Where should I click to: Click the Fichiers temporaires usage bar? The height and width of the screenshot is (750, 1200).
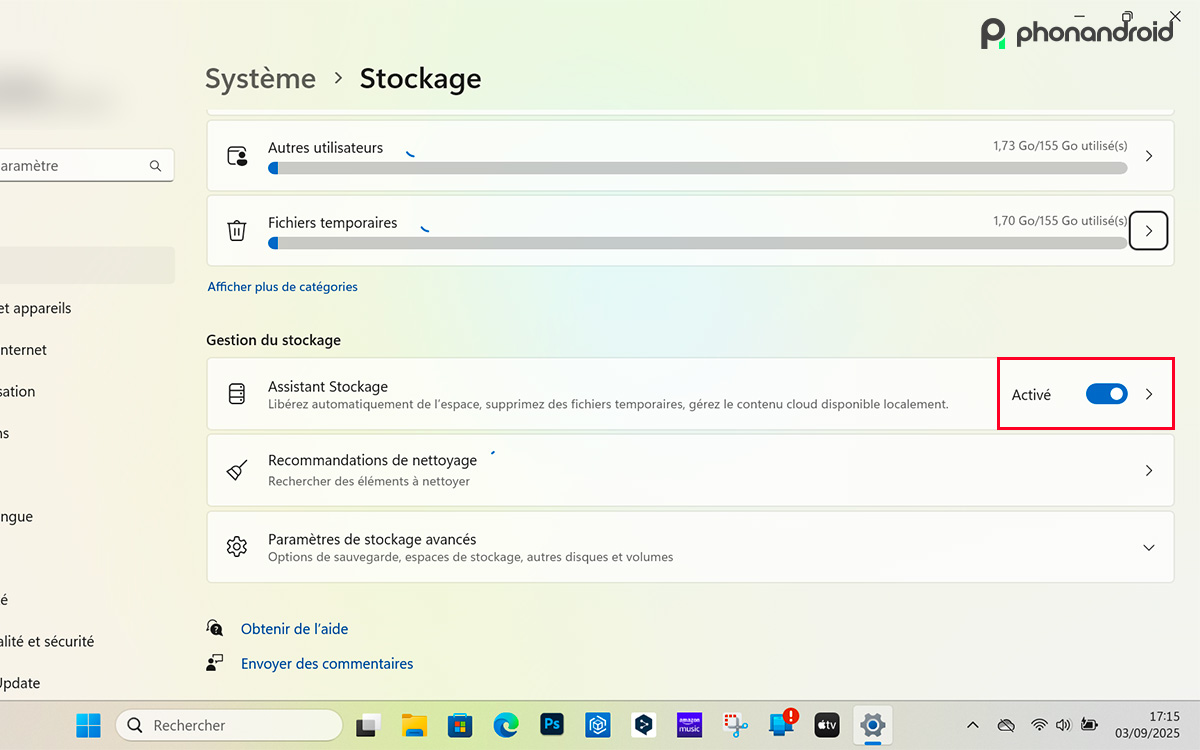(x=699, y=242)
